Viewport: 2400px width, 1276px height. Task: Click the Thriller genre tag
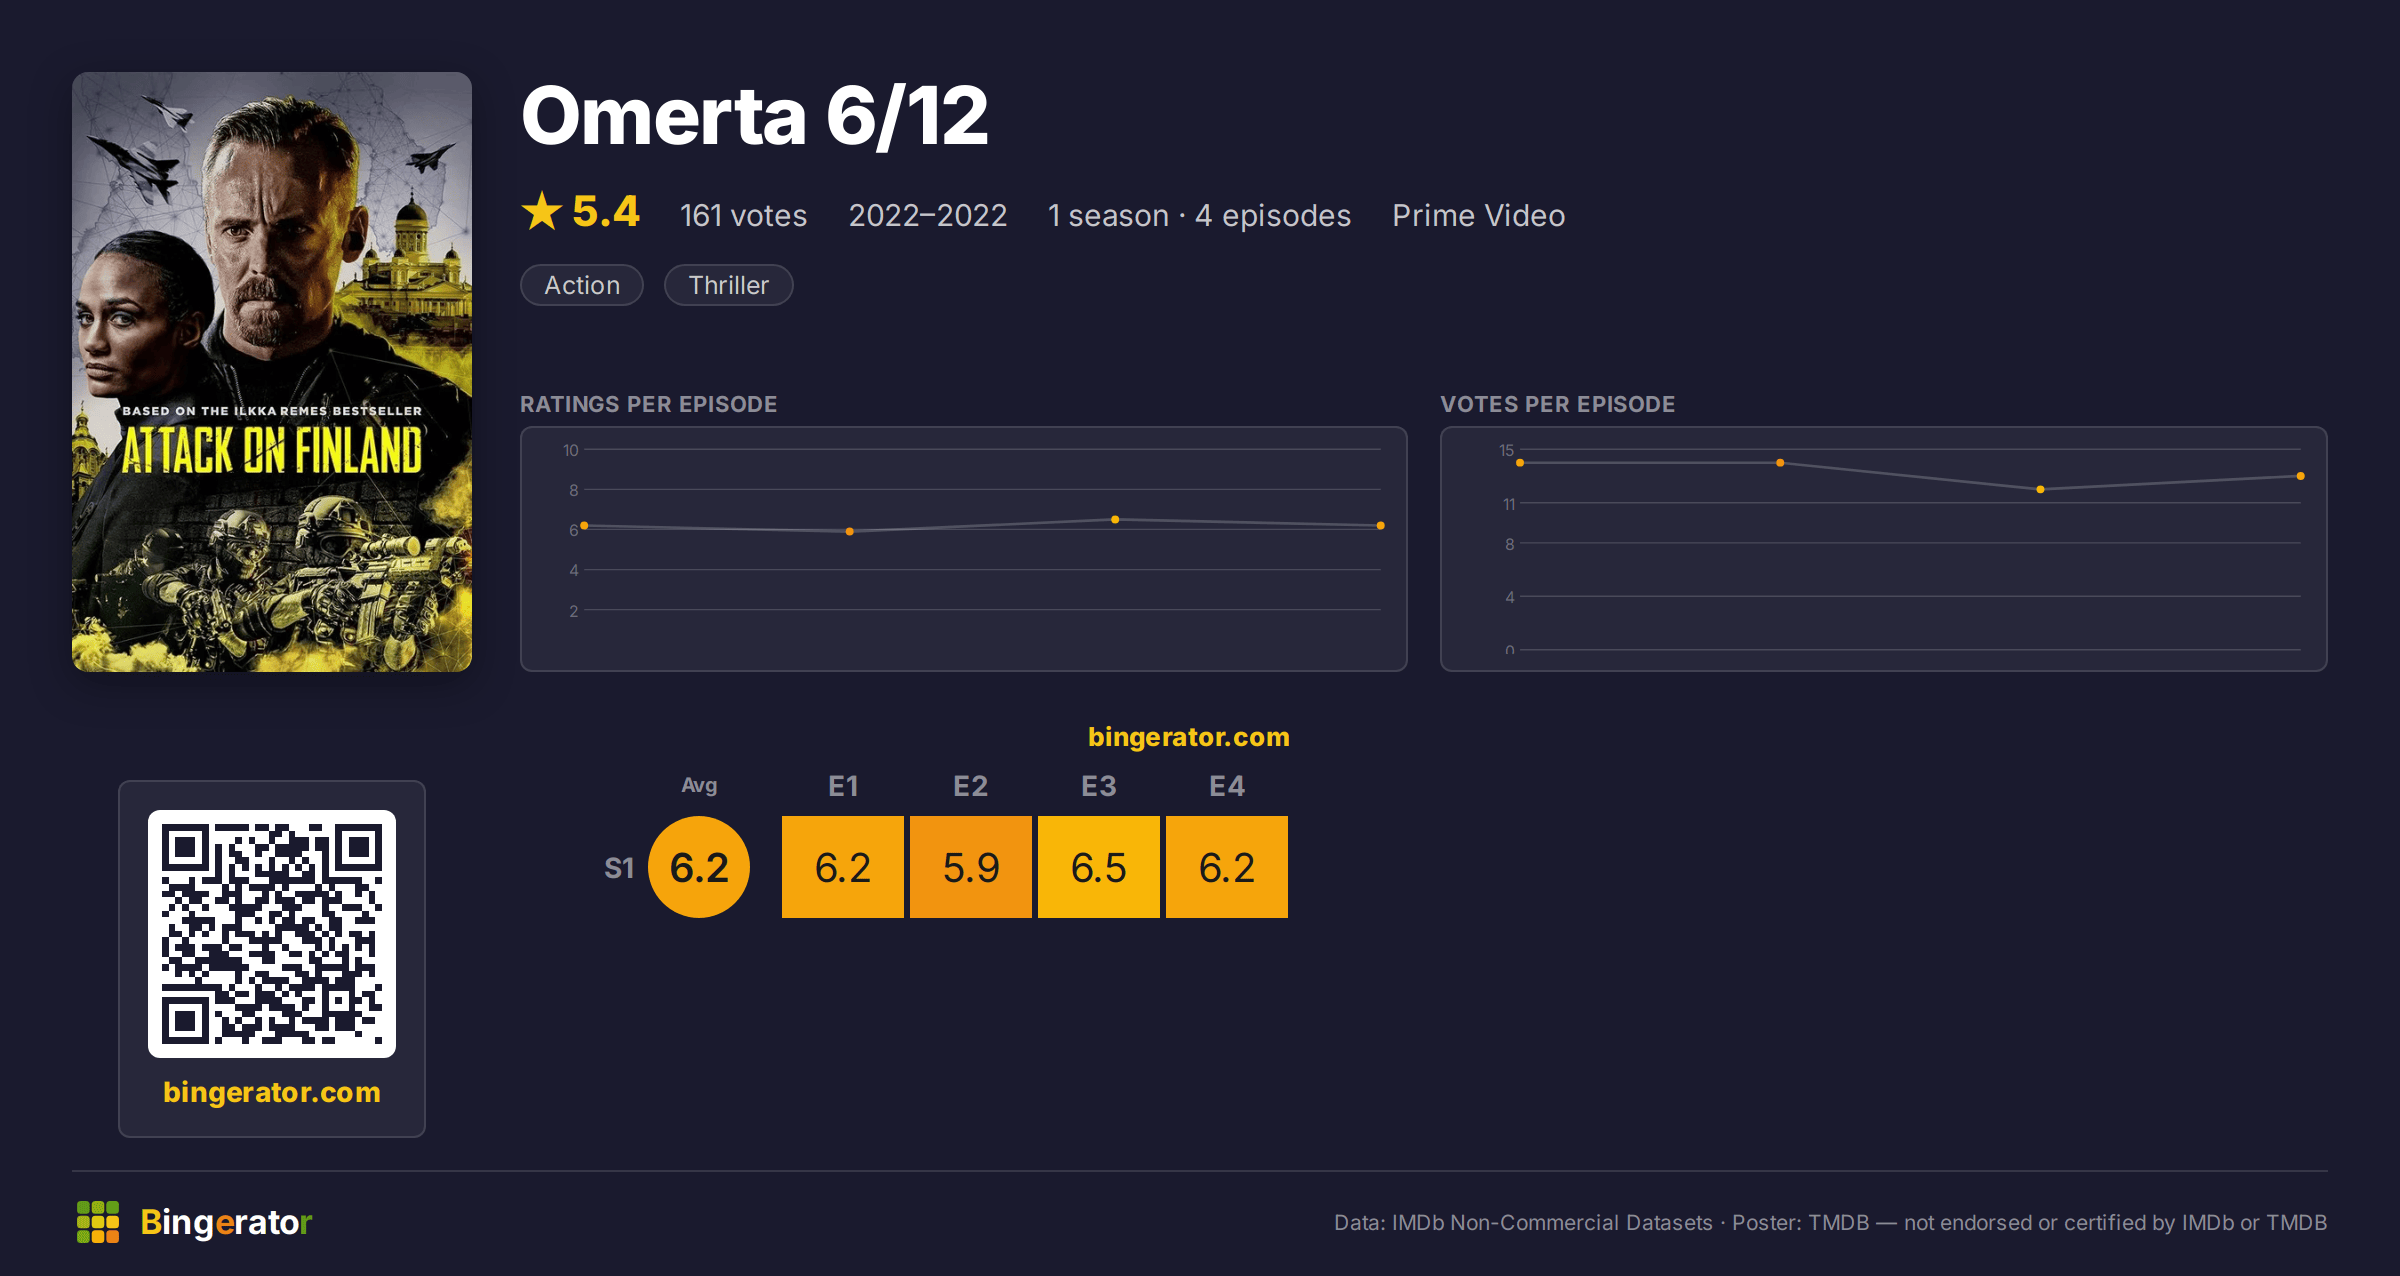pyautogui.click(x=729, y=285)
